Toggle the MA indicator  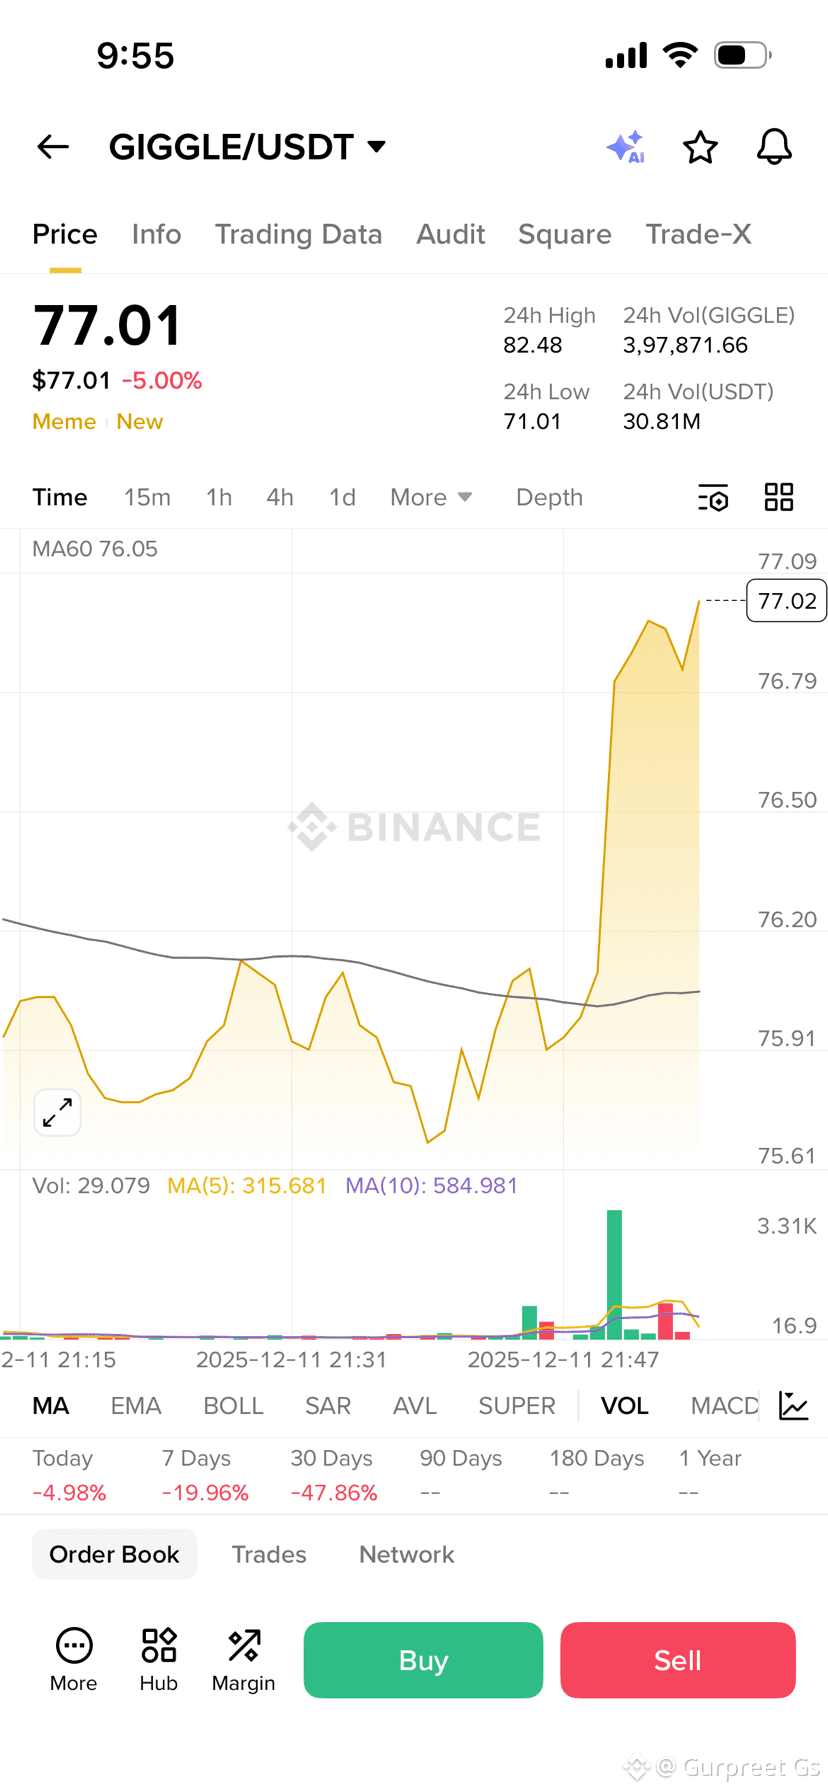(51, 1405)
